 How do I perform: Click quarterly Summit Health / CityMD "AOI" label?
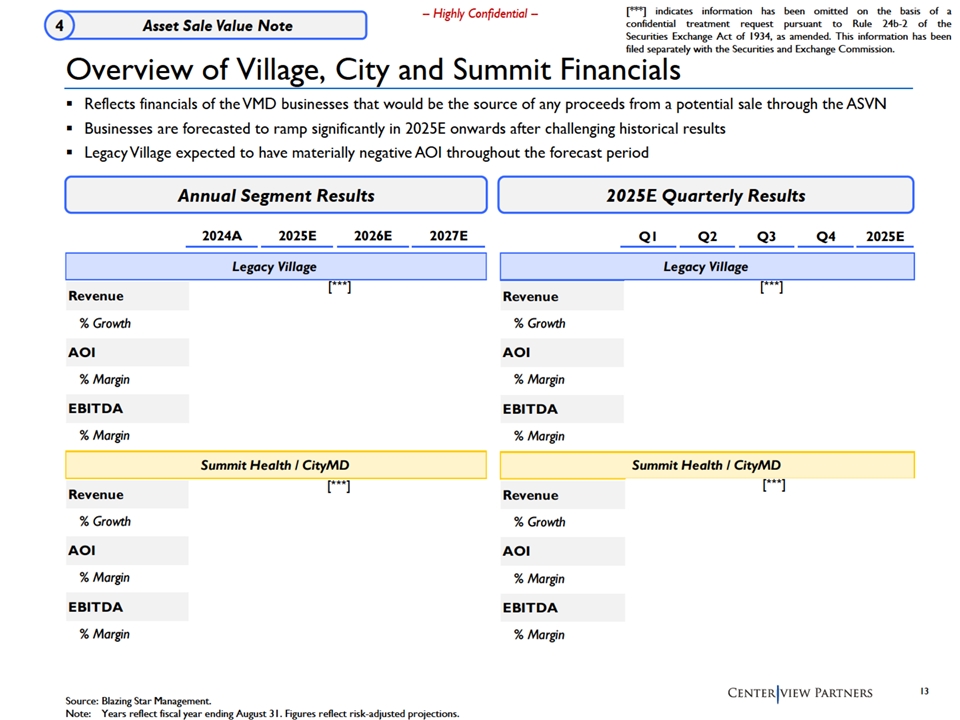[516, 551]
